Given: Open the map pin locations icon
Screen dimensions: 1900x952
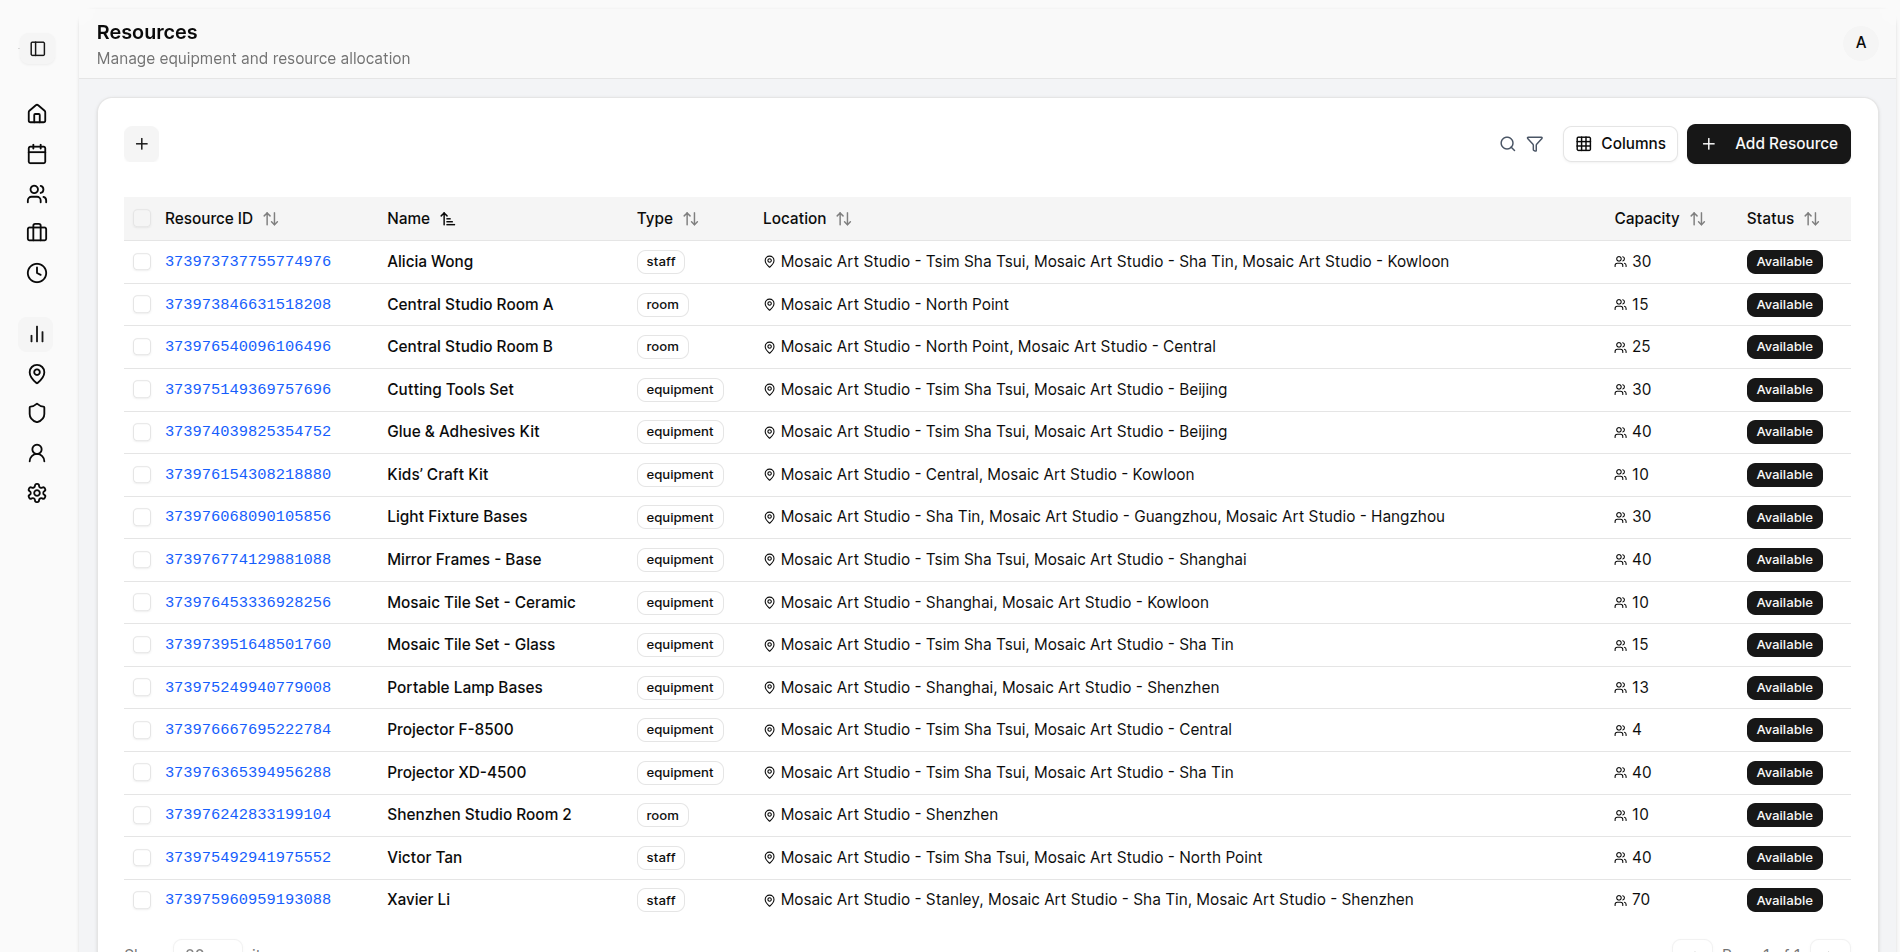Looking at the screenshot, I should pos(37,374).
